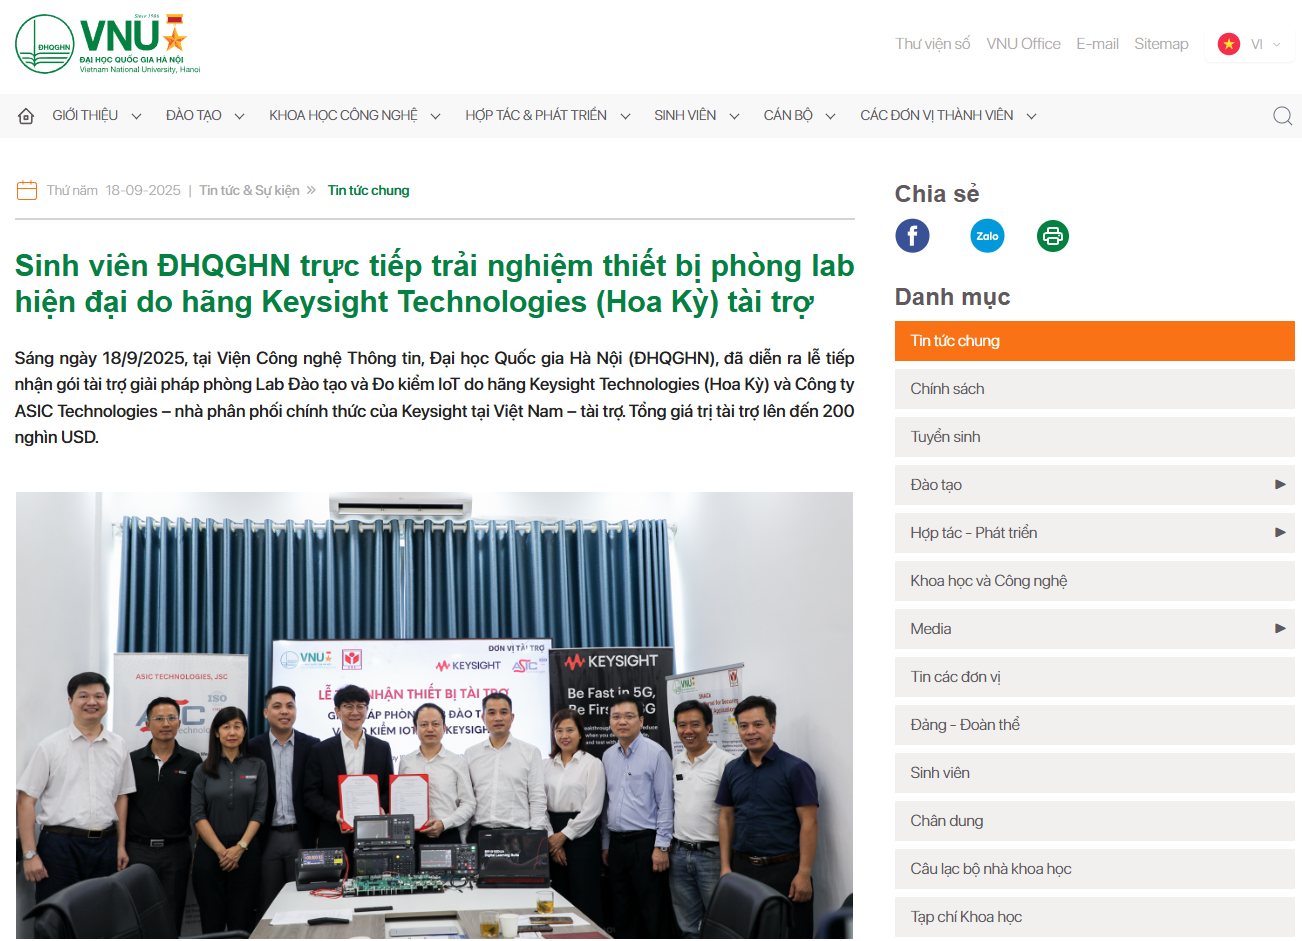The image size is (1302, 941).
Task: Open CÁC ĐƠN VỊ THÀNH VIÊN menu
Action: click(x=948, y=116)
